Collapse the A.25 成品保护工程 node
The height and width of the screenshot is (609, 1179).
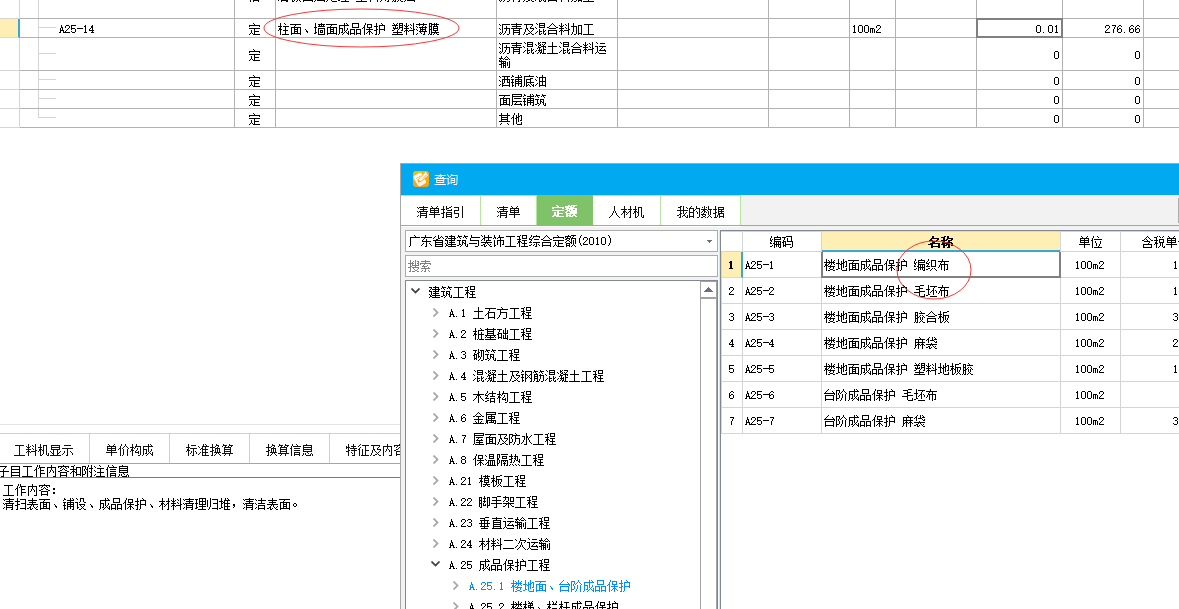(x=435, y=565)
